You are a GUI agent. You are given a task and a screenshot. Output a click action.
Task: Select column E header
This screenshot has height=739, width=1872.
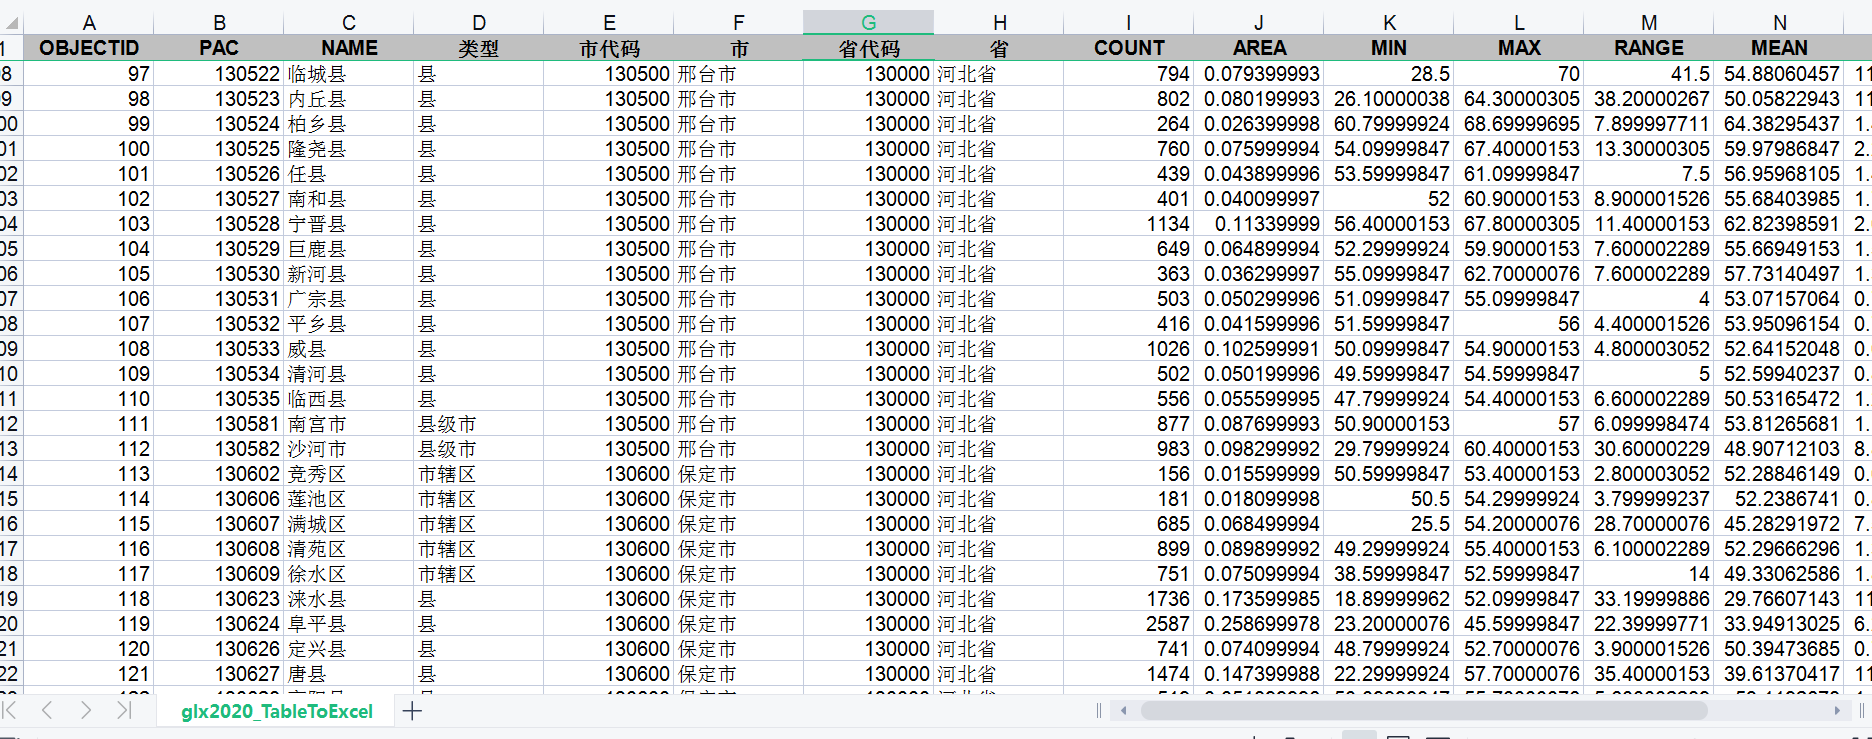pyautogui.click(x=609, y=22)
